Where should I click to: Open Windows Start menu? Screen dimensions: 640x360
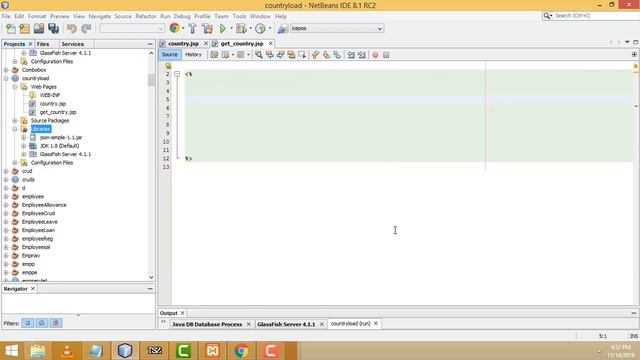11,350
